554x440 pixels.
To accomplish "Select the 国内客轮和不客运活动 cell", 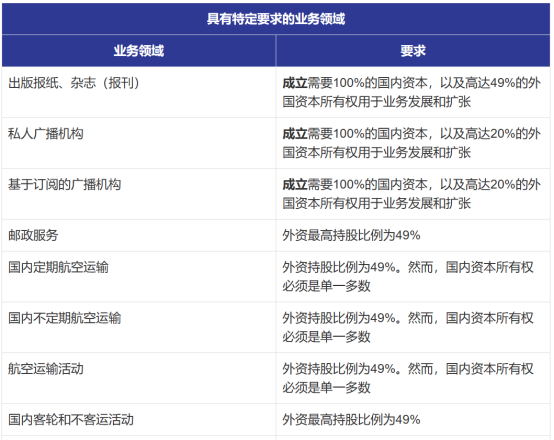I will [x=138, y=420].
